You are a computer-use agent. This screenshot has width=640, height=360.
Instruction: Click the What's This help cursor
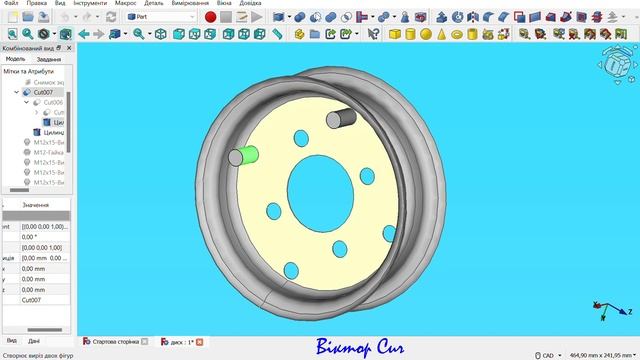(x=373, y=34)
